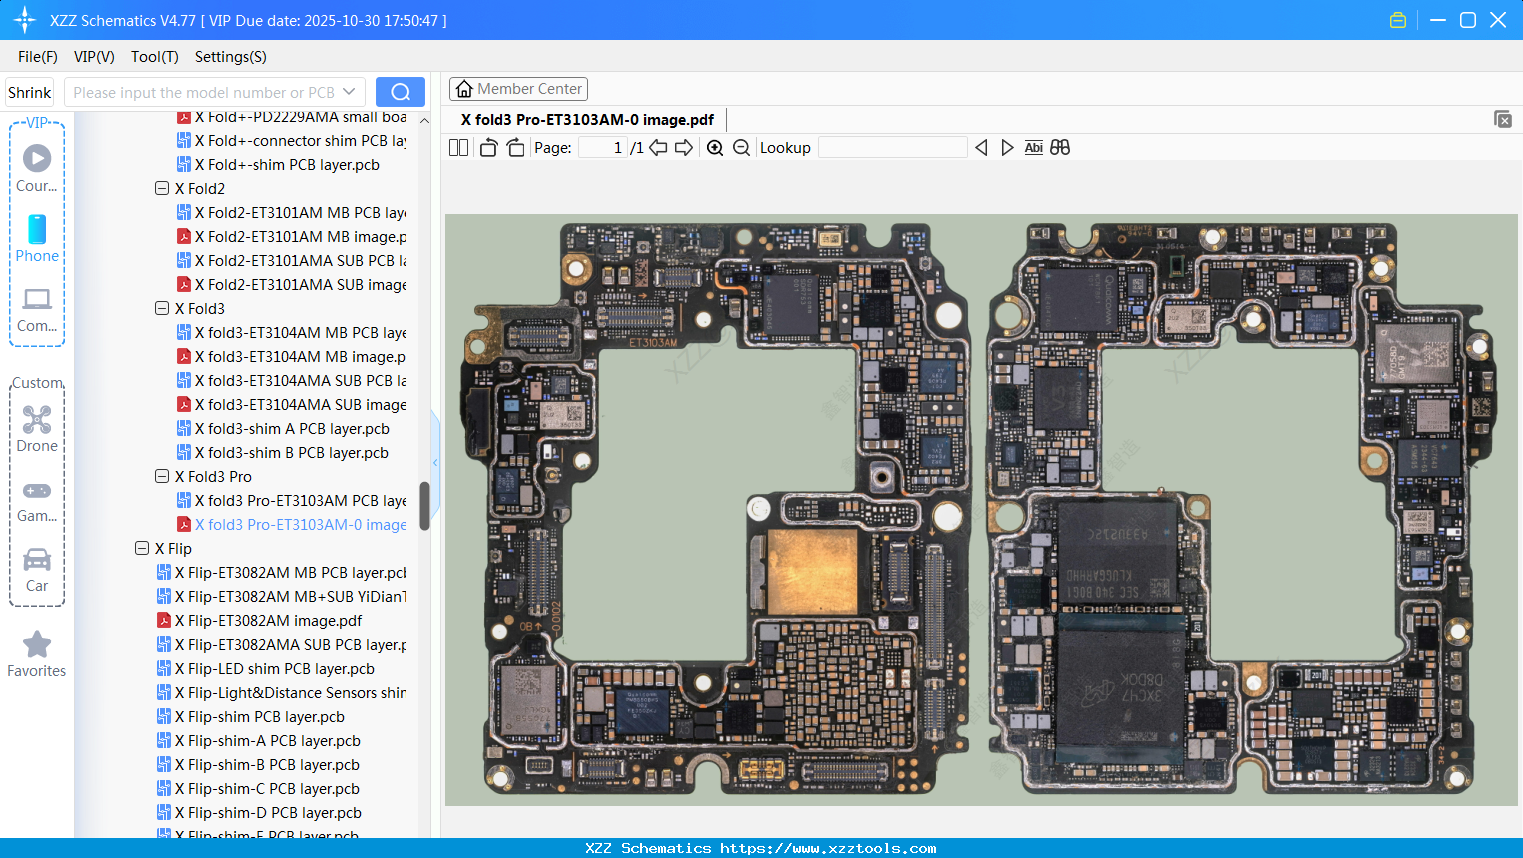Click the Lookup text field
Screen dimensions: 1523x858
893,148
